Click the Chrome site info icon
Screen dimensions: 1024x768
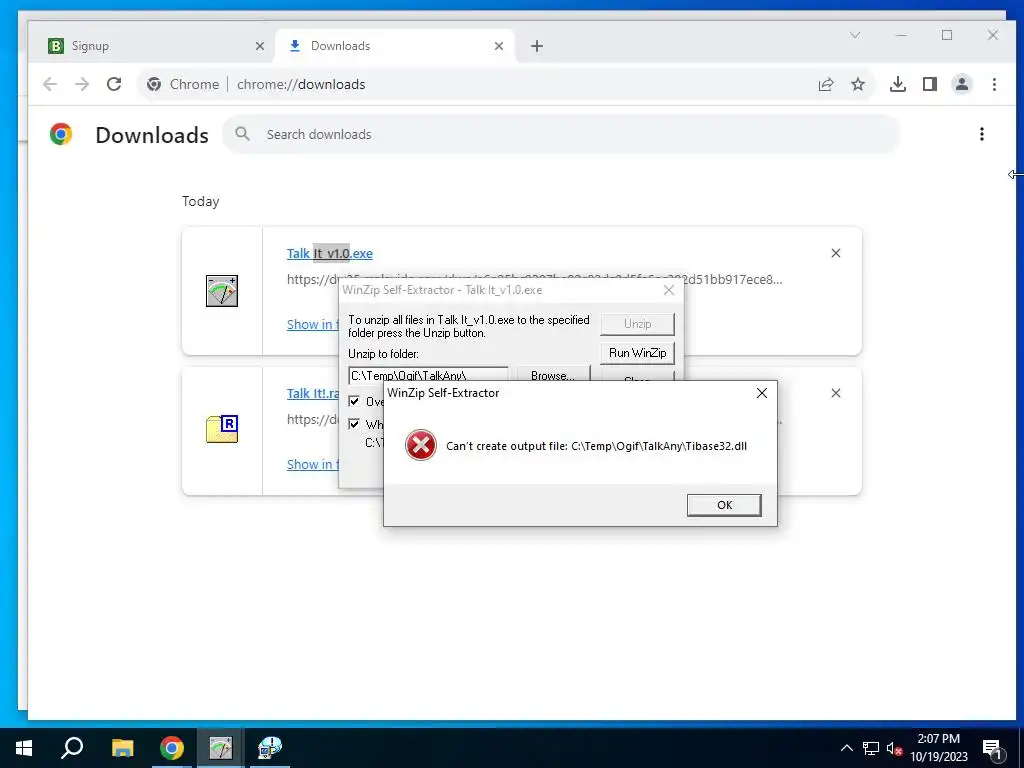click(154, 84)
